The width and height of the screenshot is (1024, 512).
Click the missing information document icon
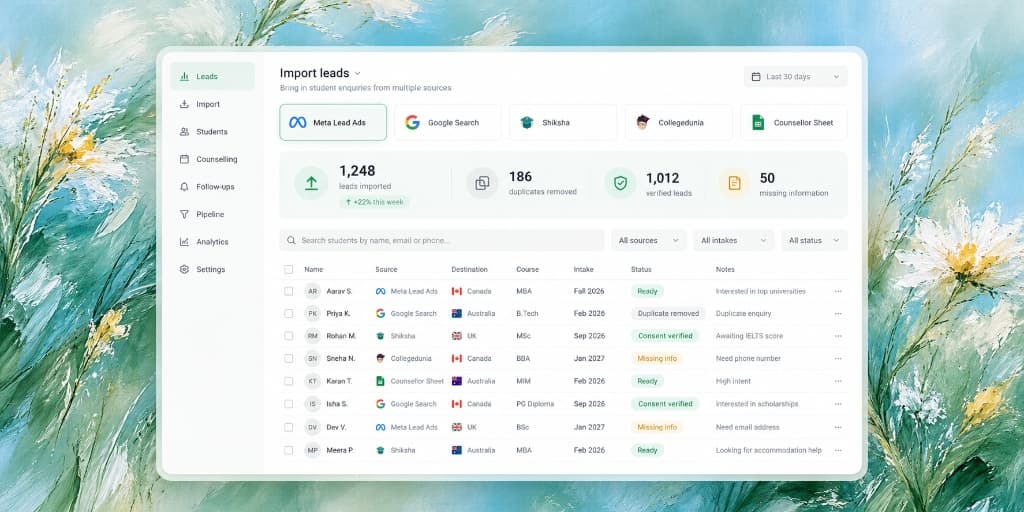(735, 184)
